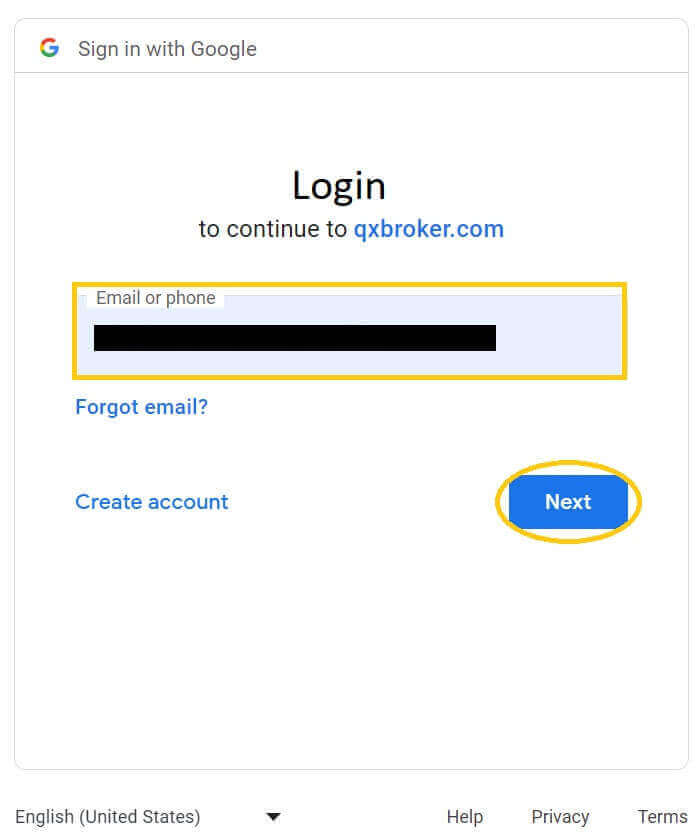Select the Login heading text

tap(339, 186)
